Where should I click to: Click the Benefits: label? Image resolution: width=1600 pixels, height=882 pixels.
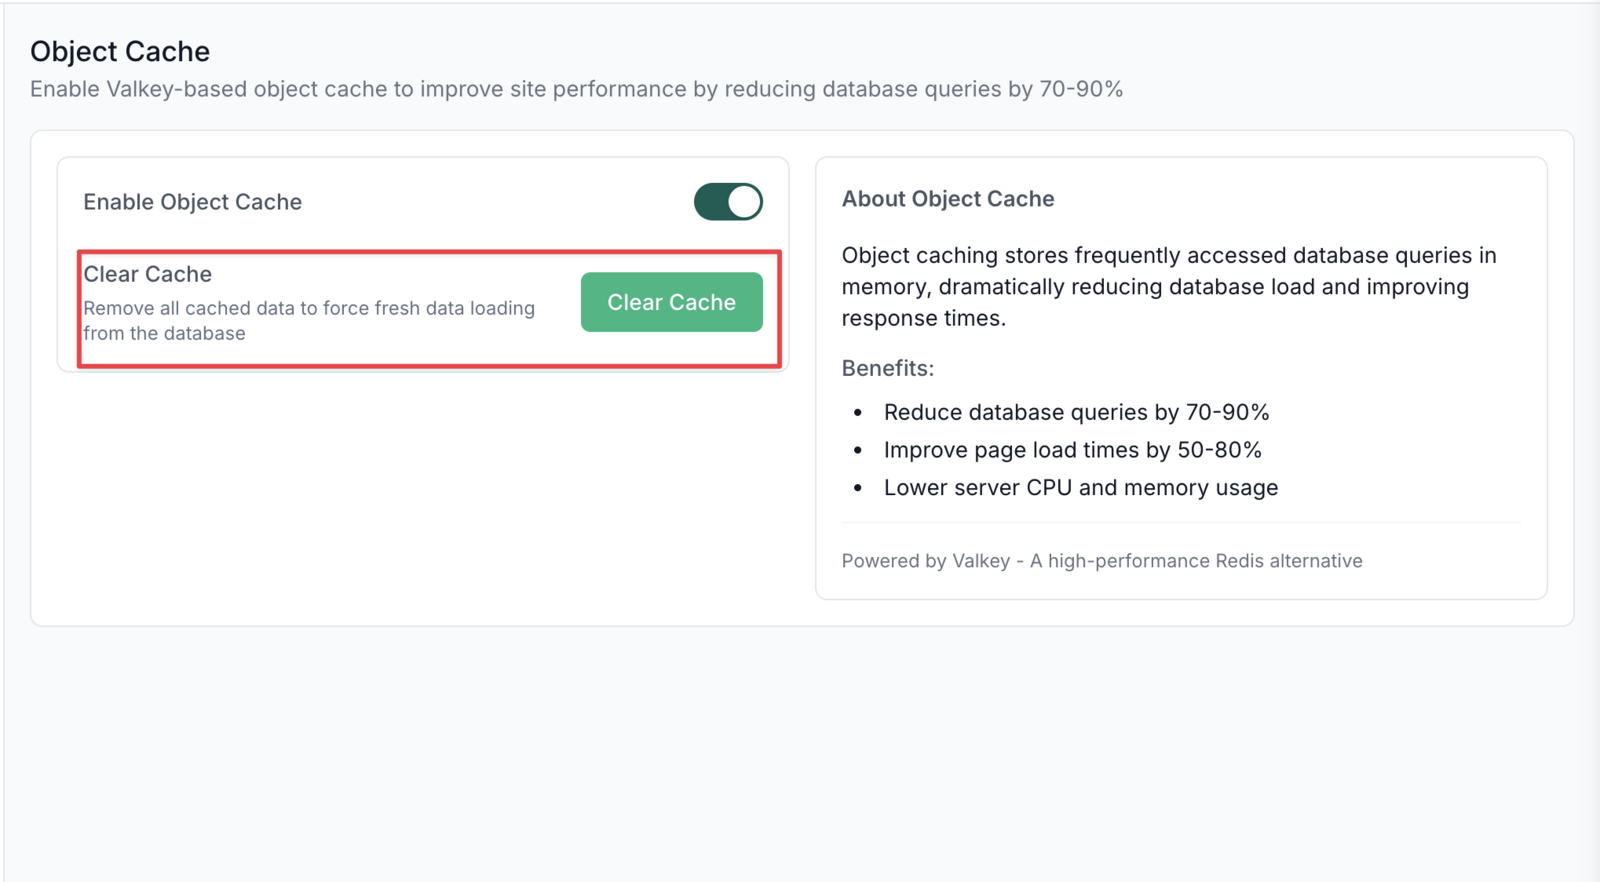[887, 368]
